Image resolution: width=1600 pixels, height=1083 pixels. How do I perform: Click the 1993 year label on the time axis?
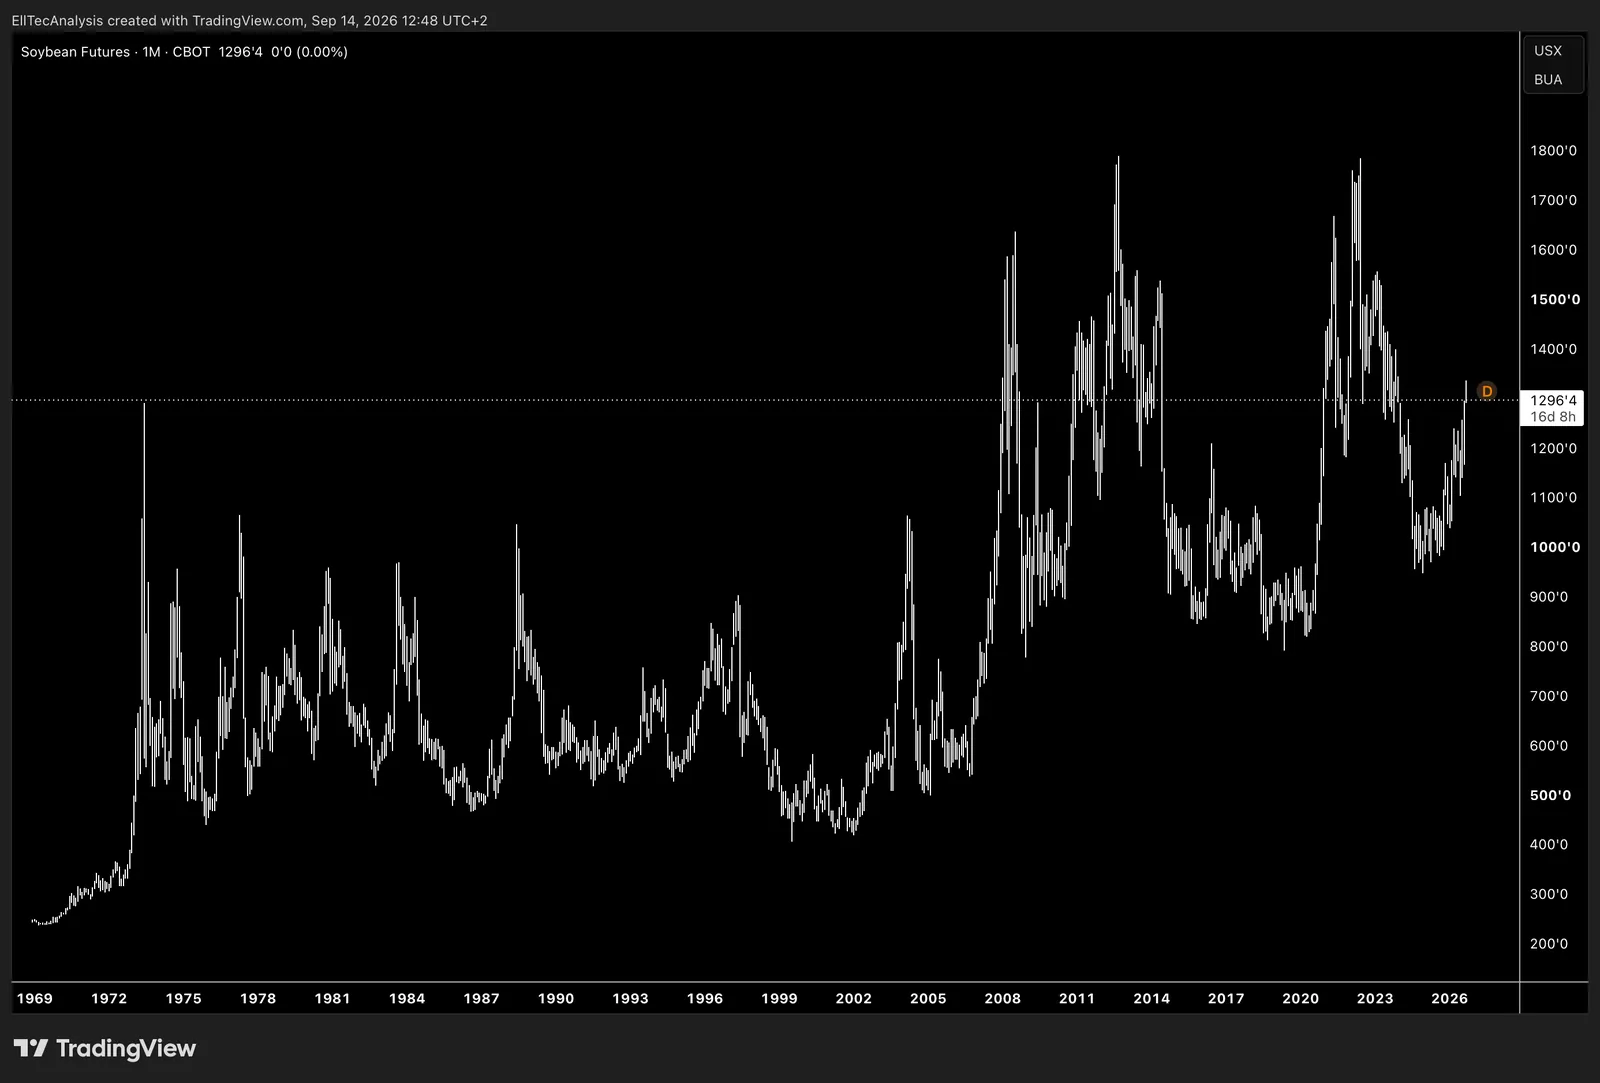[x=630, y=998]
